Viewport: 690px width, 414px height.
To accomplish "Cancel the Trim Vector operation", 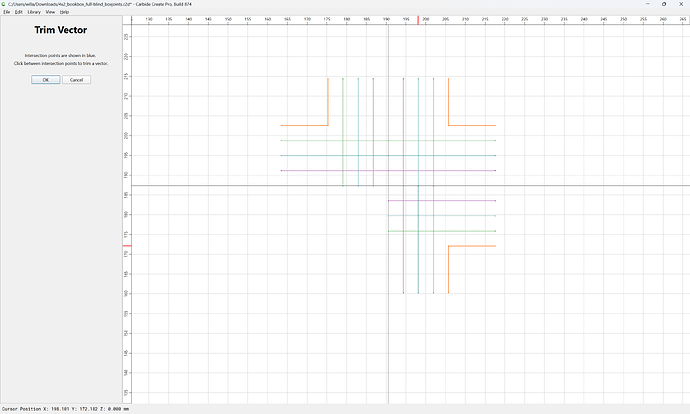I will pos(77,80).
